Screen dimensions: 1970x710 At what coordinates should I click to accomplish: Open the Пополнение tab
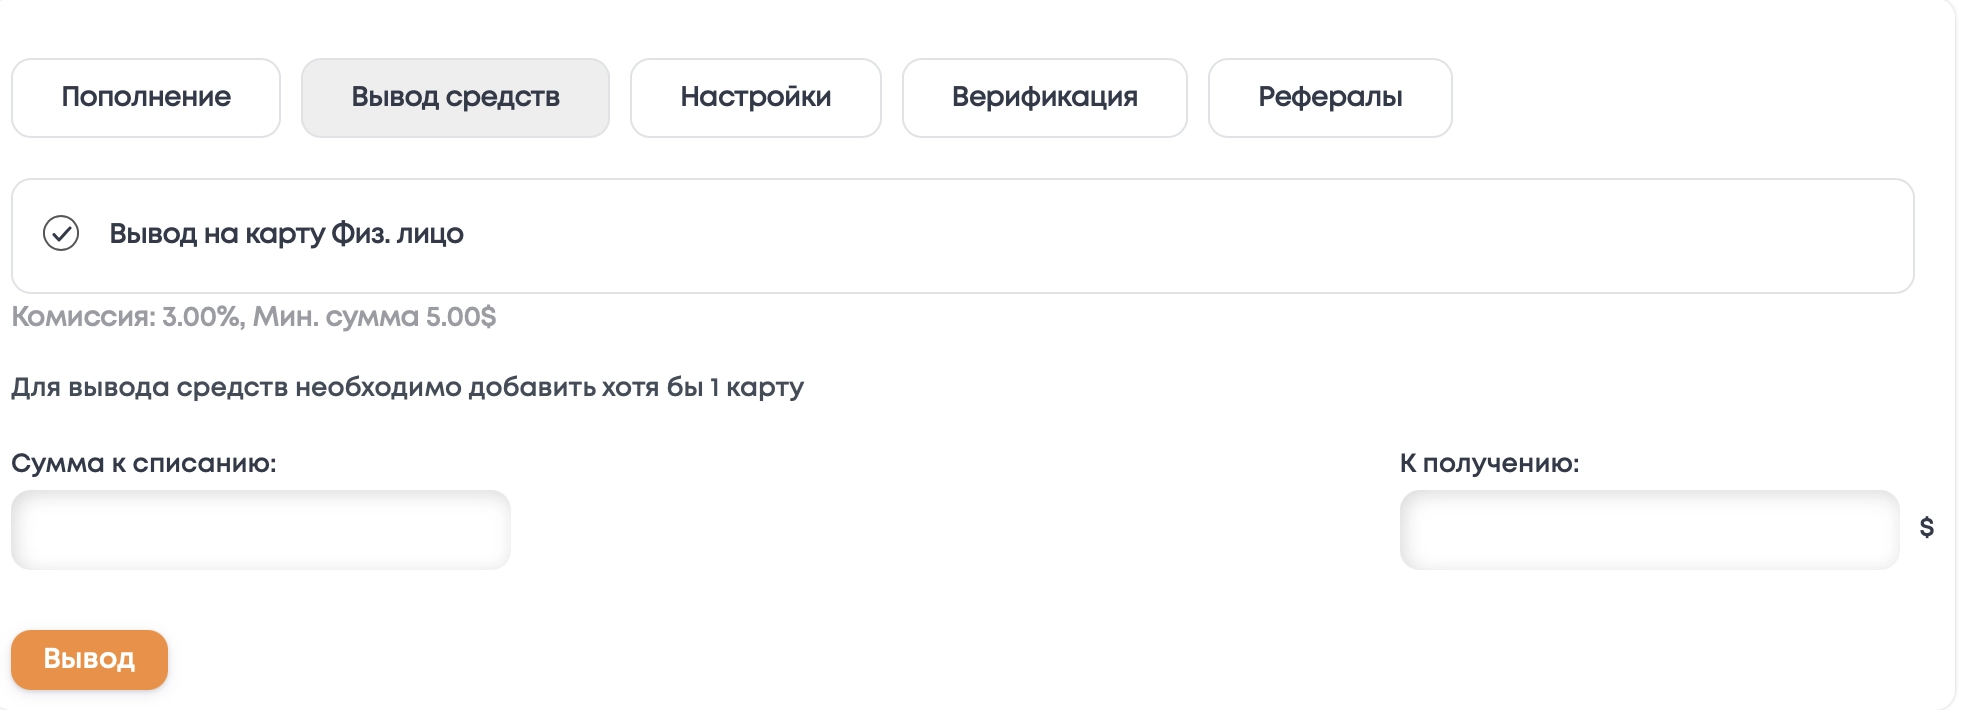[x=146, y=97]
